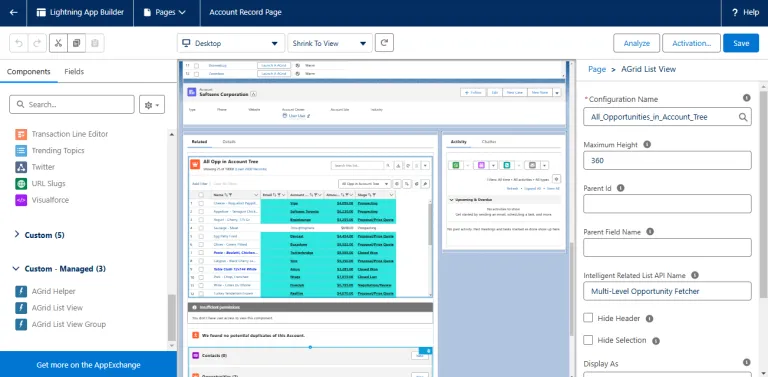Open the Shrink To View dropdown

pos(330,43)
